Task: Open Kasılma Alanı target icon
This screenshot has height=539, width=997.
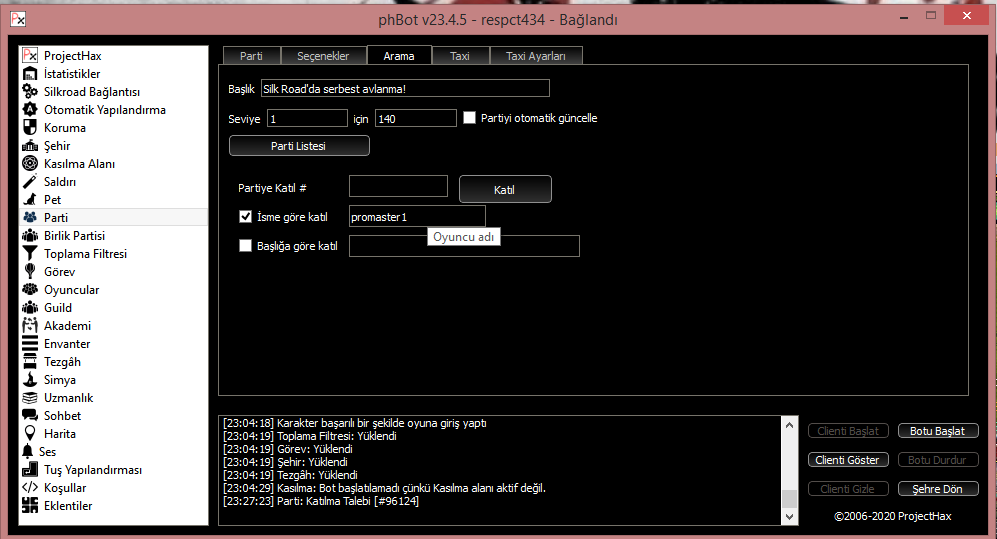Action: 30,164
